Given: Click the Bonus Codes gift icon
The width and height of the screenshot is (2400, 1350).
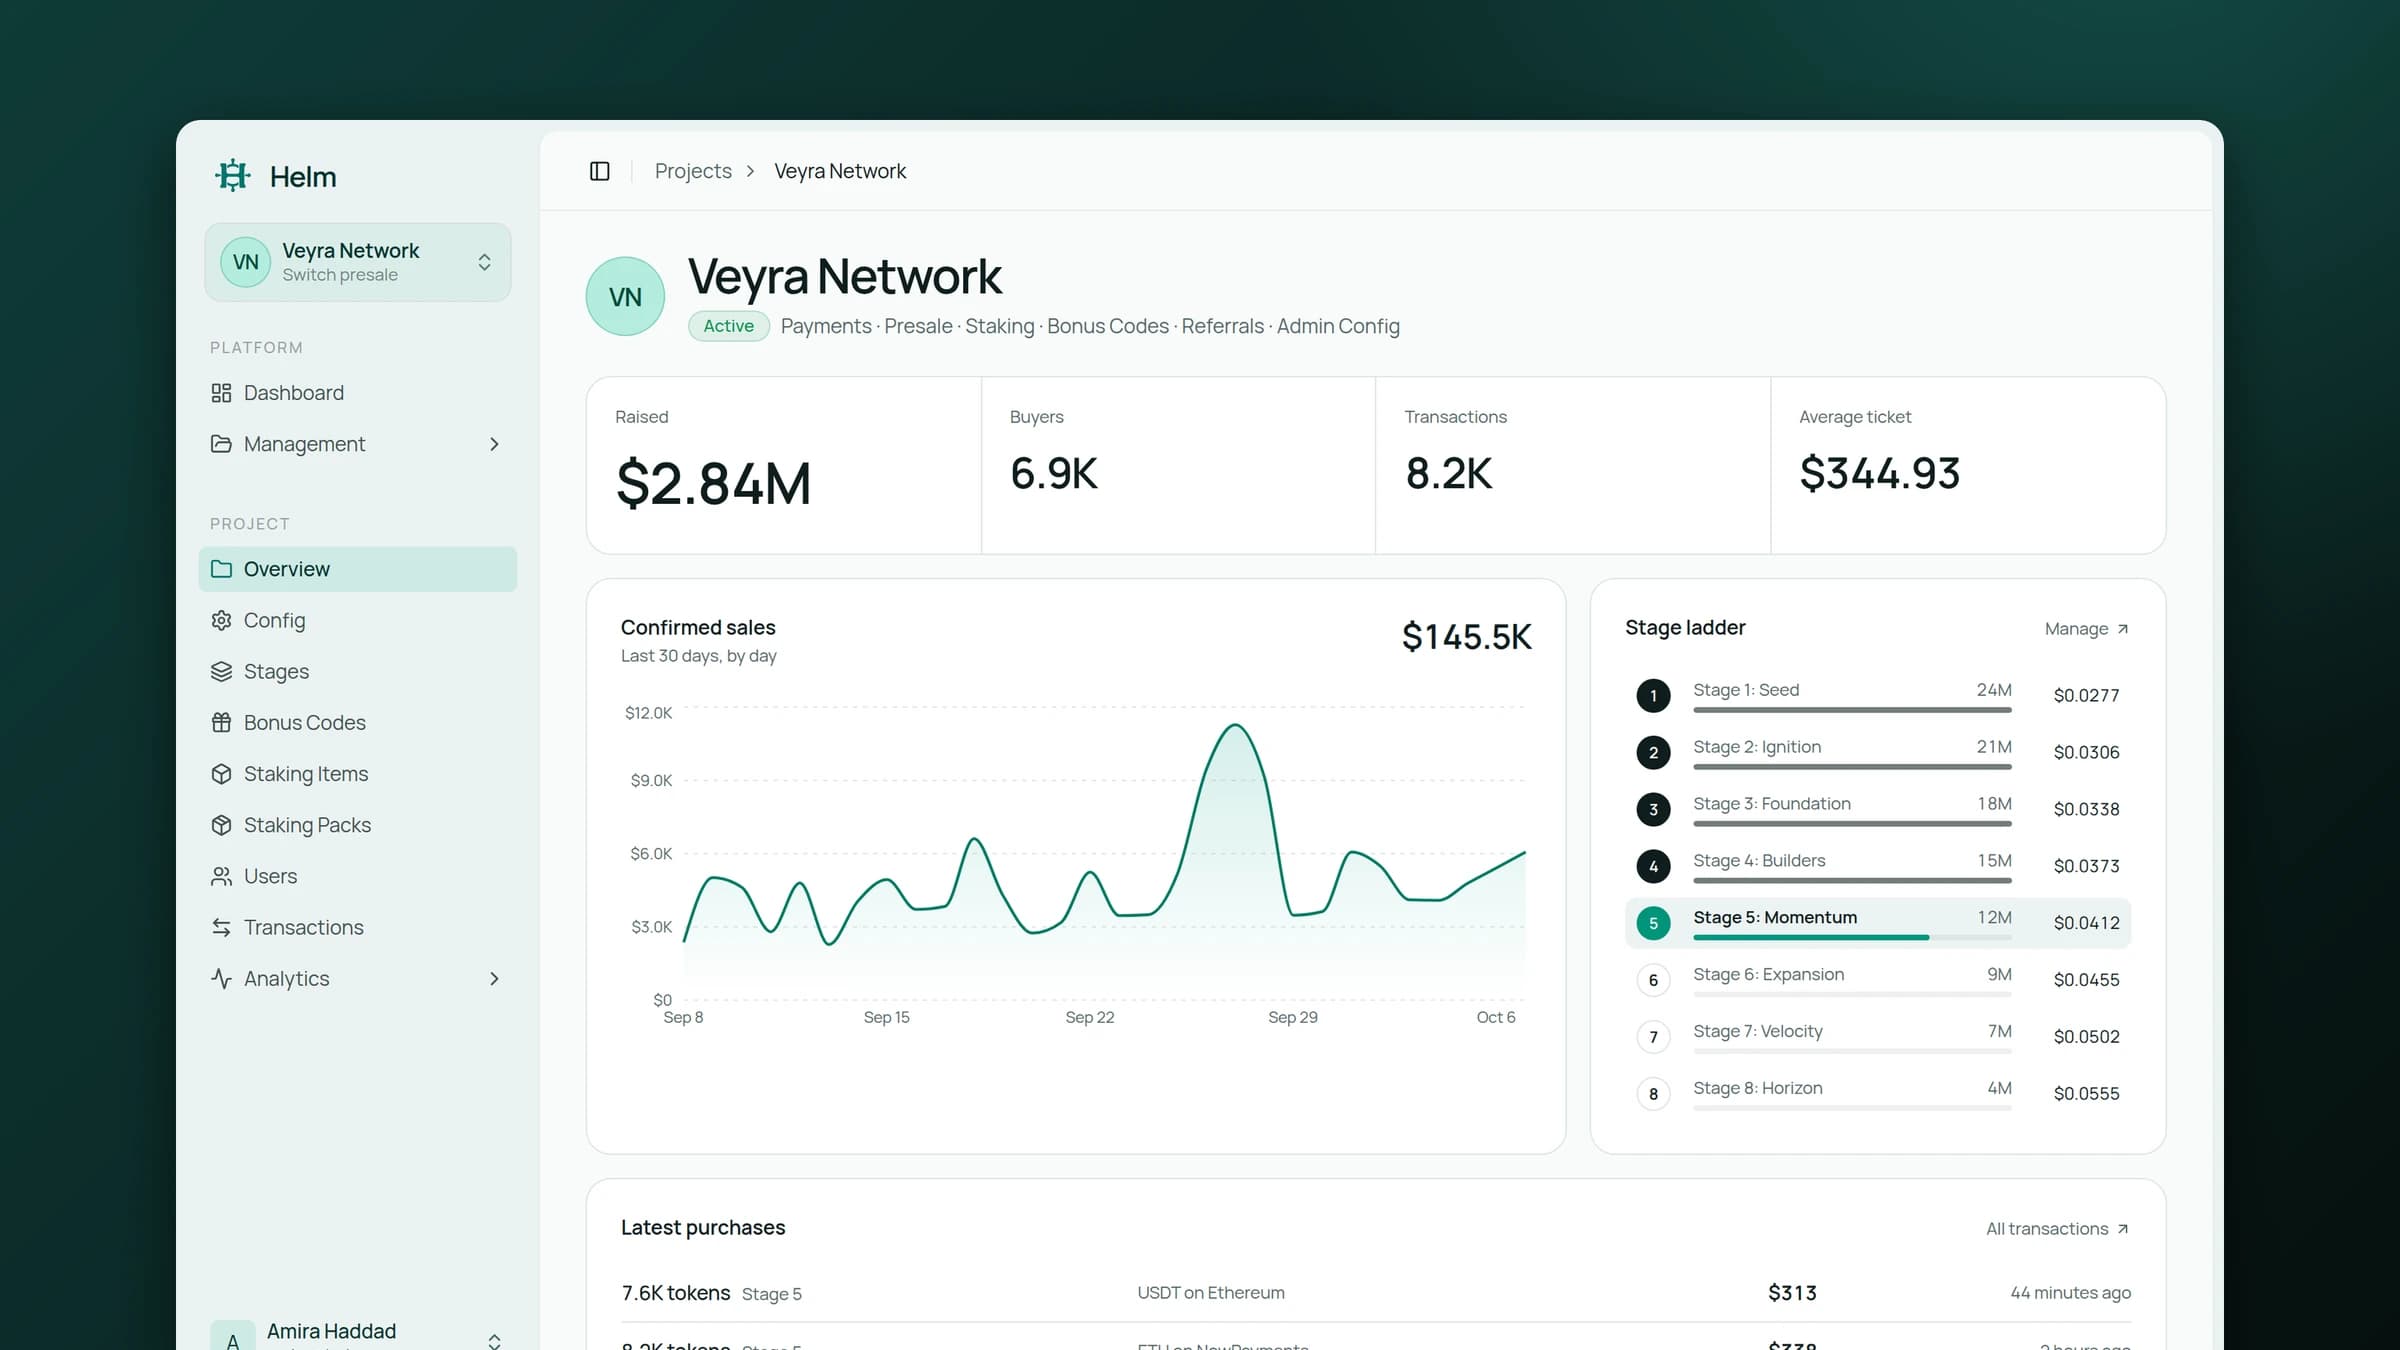Looking at the screenshot, I should [221, 723].
